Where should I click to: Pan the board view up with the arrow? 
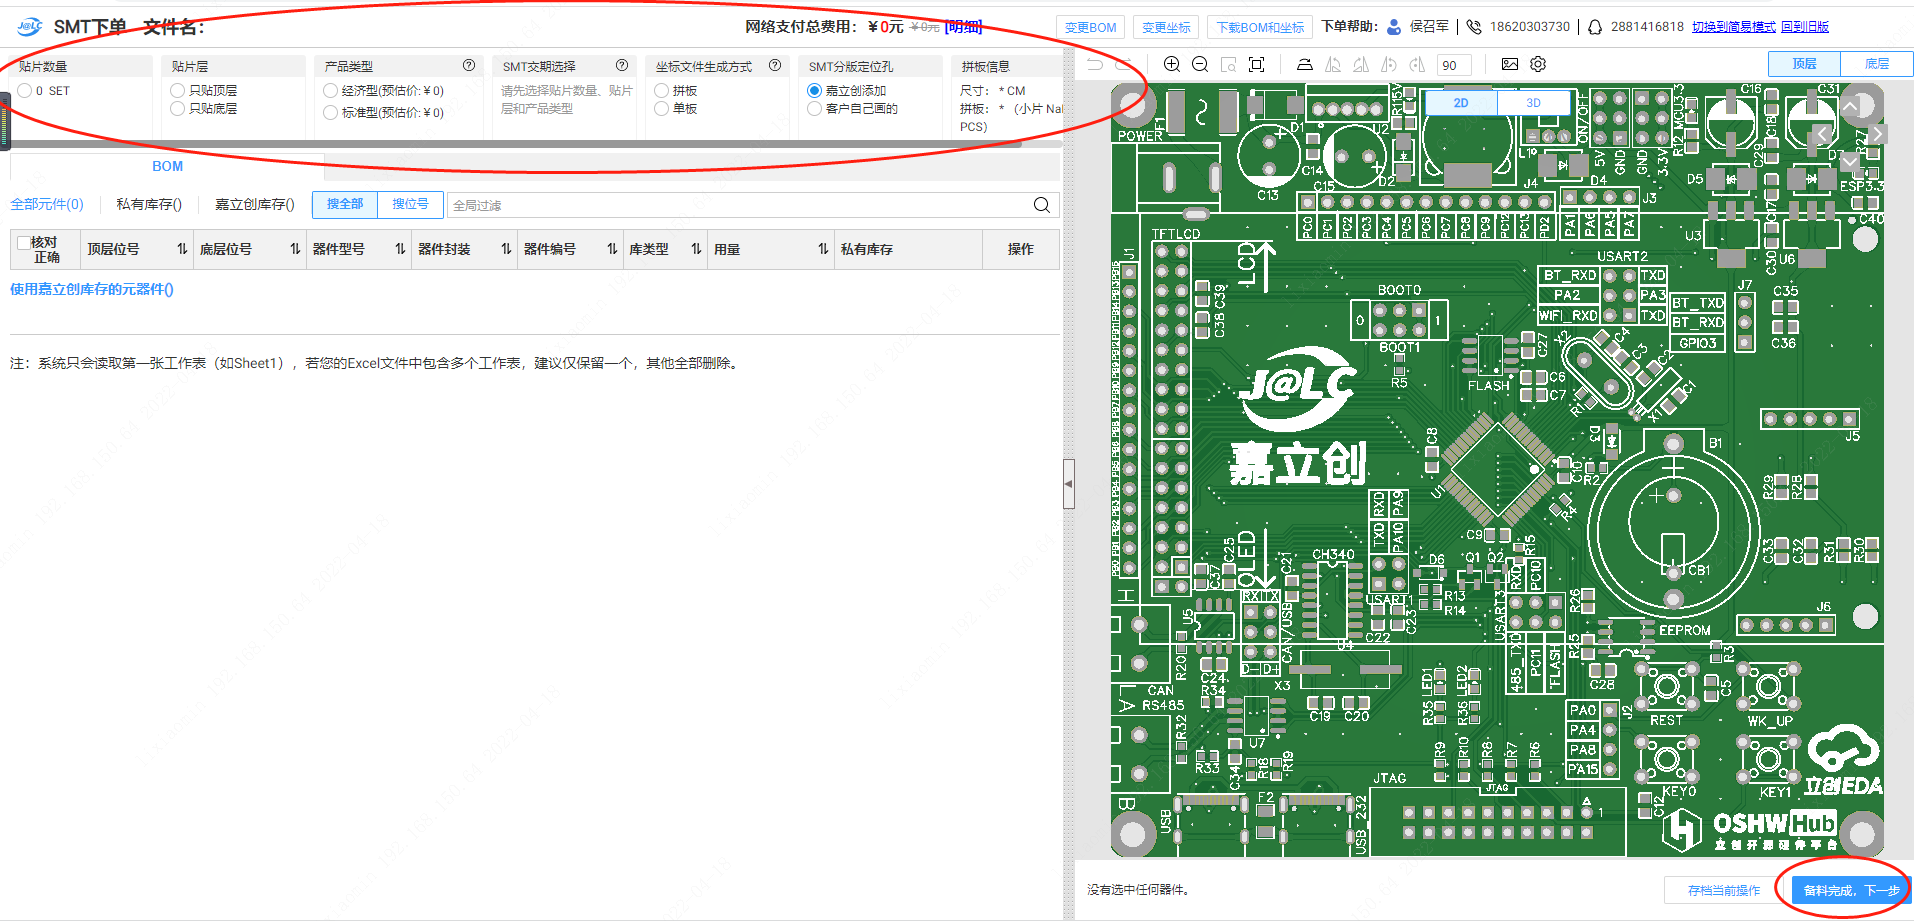pyautogui.click(x=1850, y=107)
